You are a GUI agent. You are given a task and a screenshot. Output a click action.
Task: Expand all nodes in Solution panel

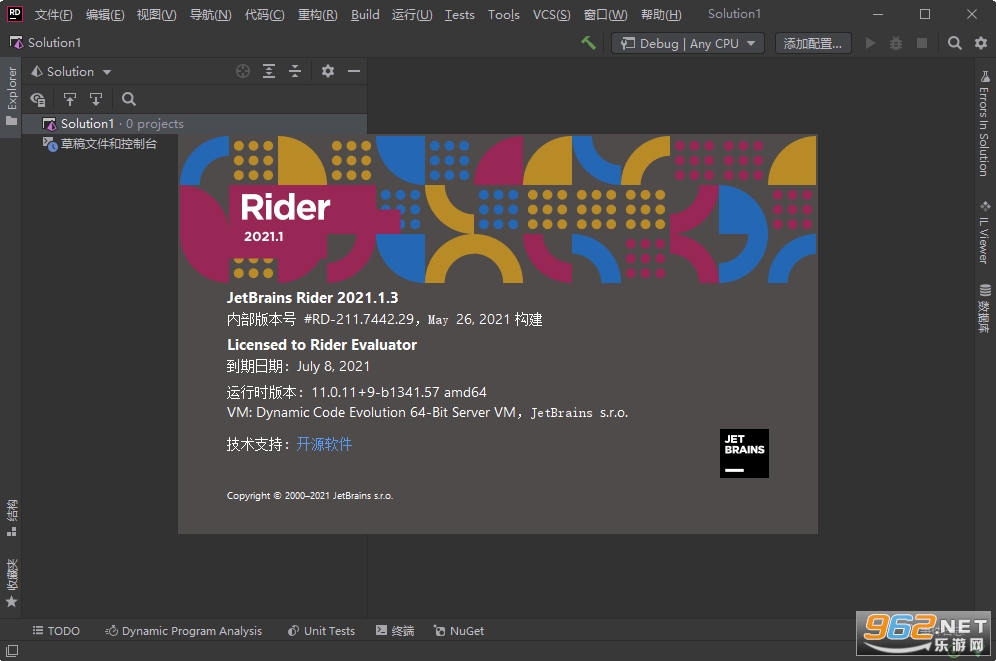[269, 71]
